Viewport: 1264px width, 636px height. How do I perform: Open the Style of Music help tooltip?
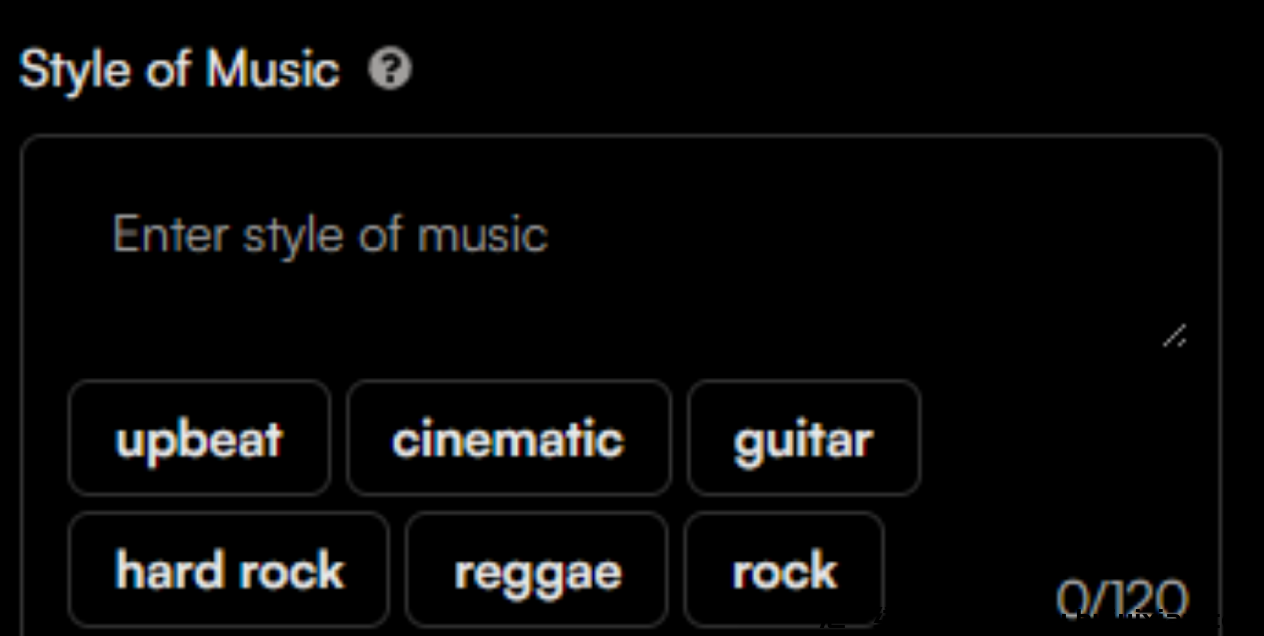(389, 70)
